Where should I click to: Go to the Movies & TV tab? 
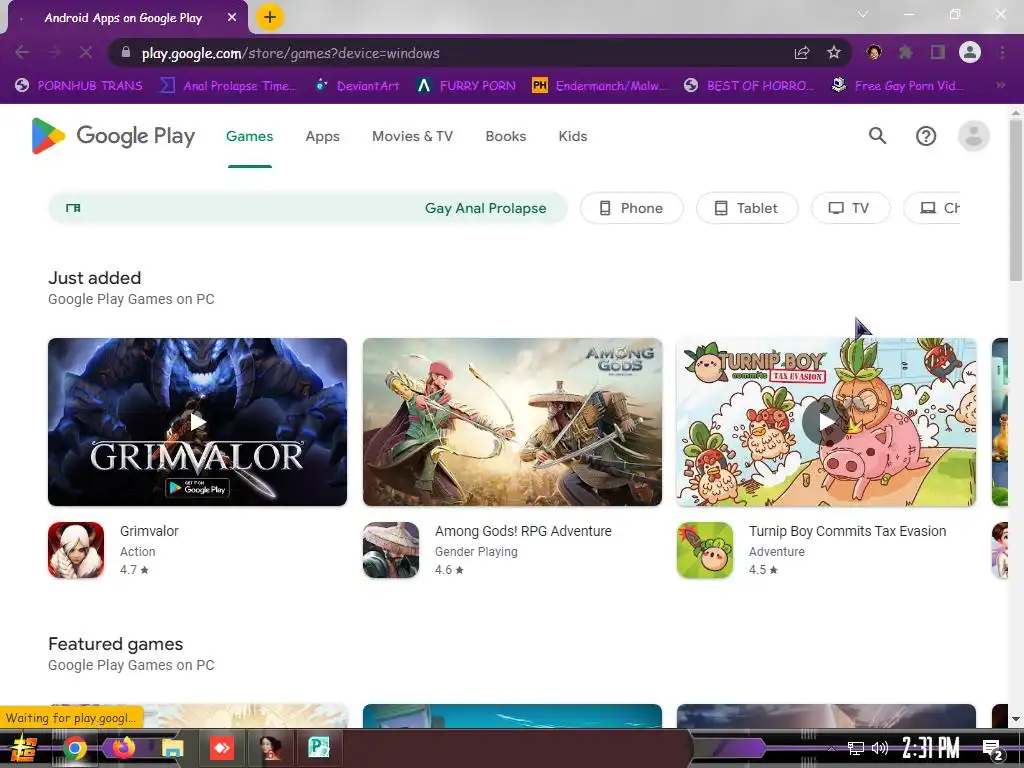point(412,136)
